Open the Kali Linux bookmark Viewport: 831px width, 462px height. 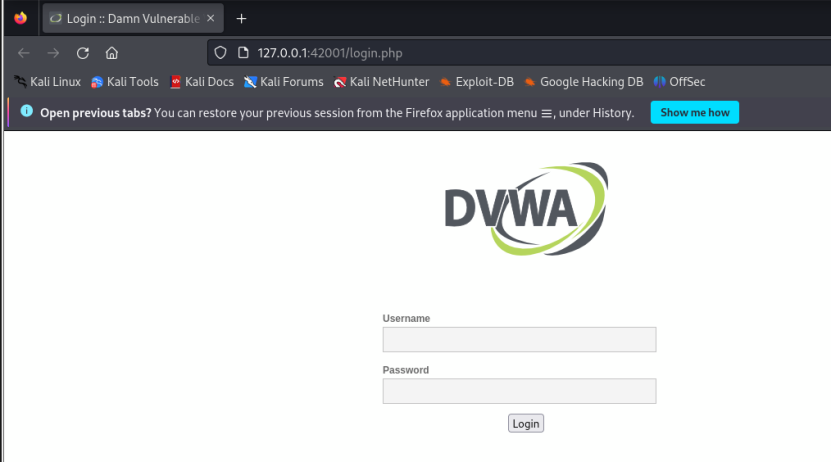47,82
